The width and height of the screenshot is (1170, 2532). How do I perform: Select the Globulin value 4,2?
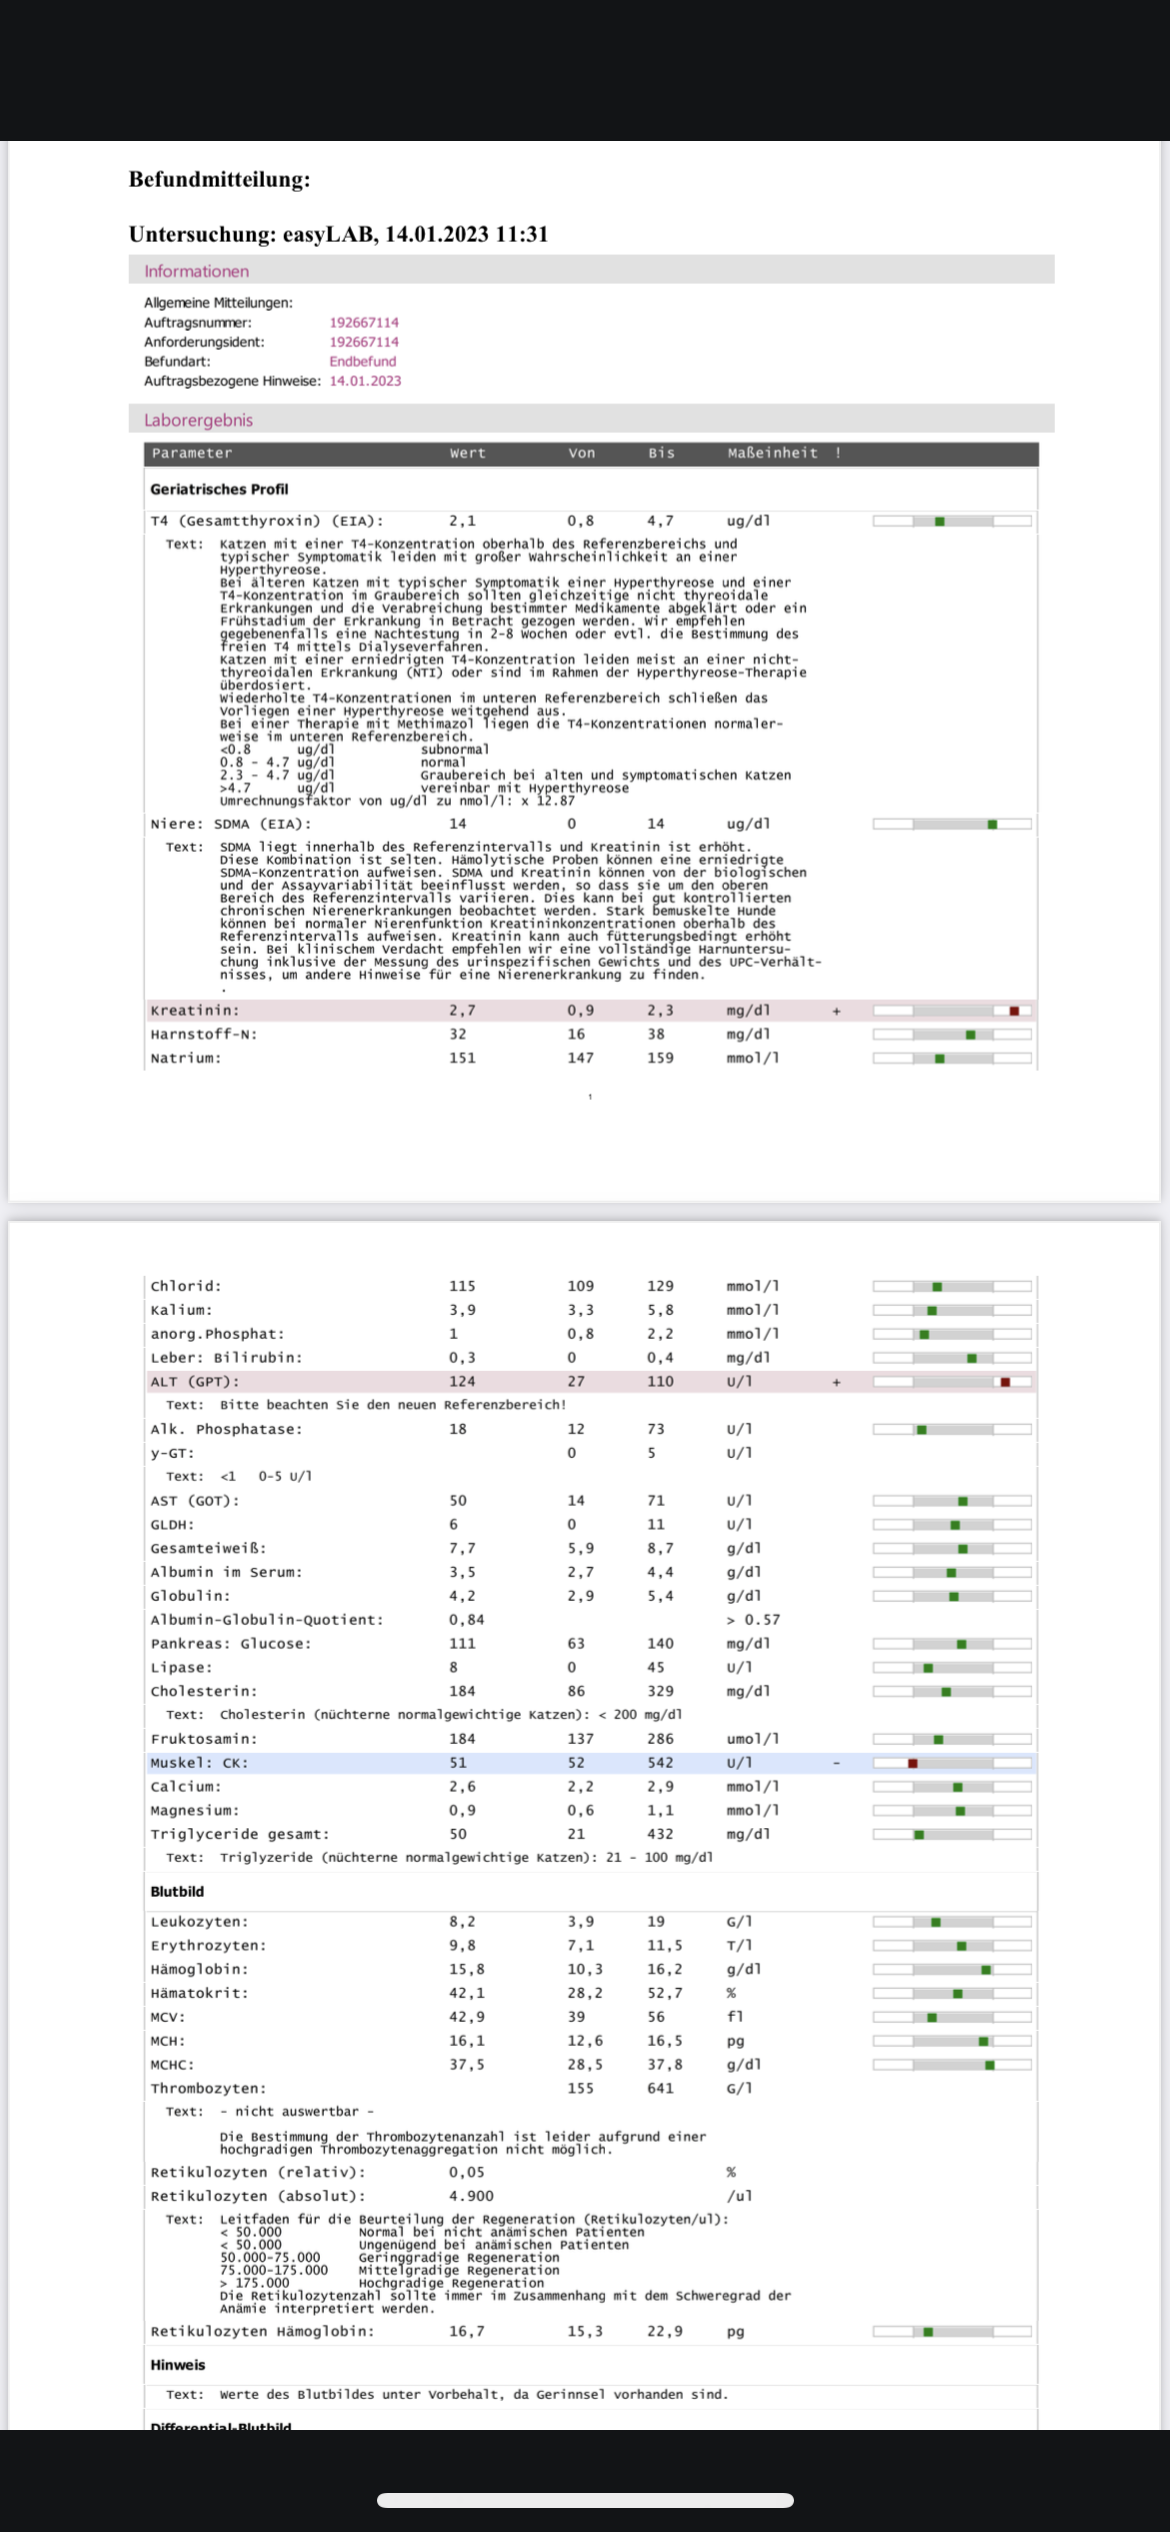(462, 1596)
